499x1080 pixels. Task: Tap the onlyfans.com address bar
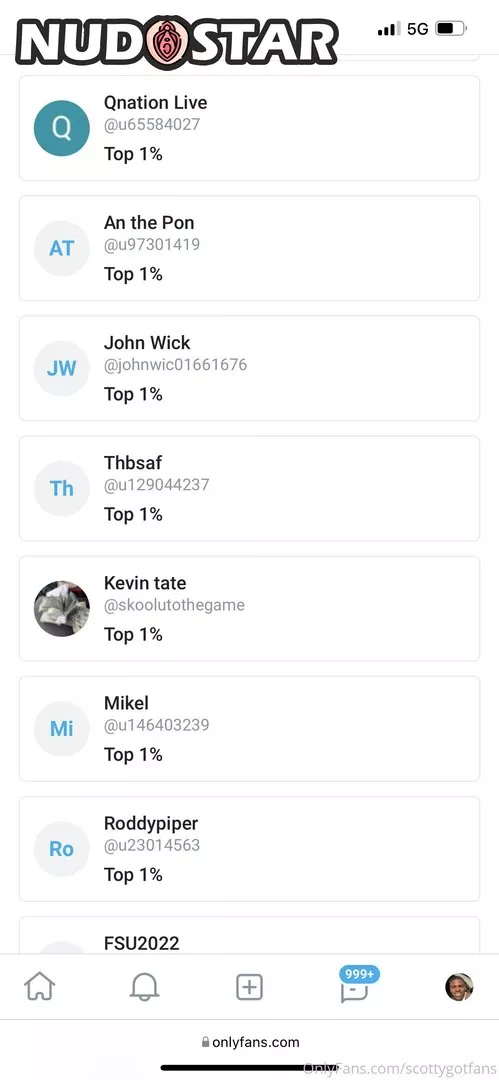point(250,1042)
